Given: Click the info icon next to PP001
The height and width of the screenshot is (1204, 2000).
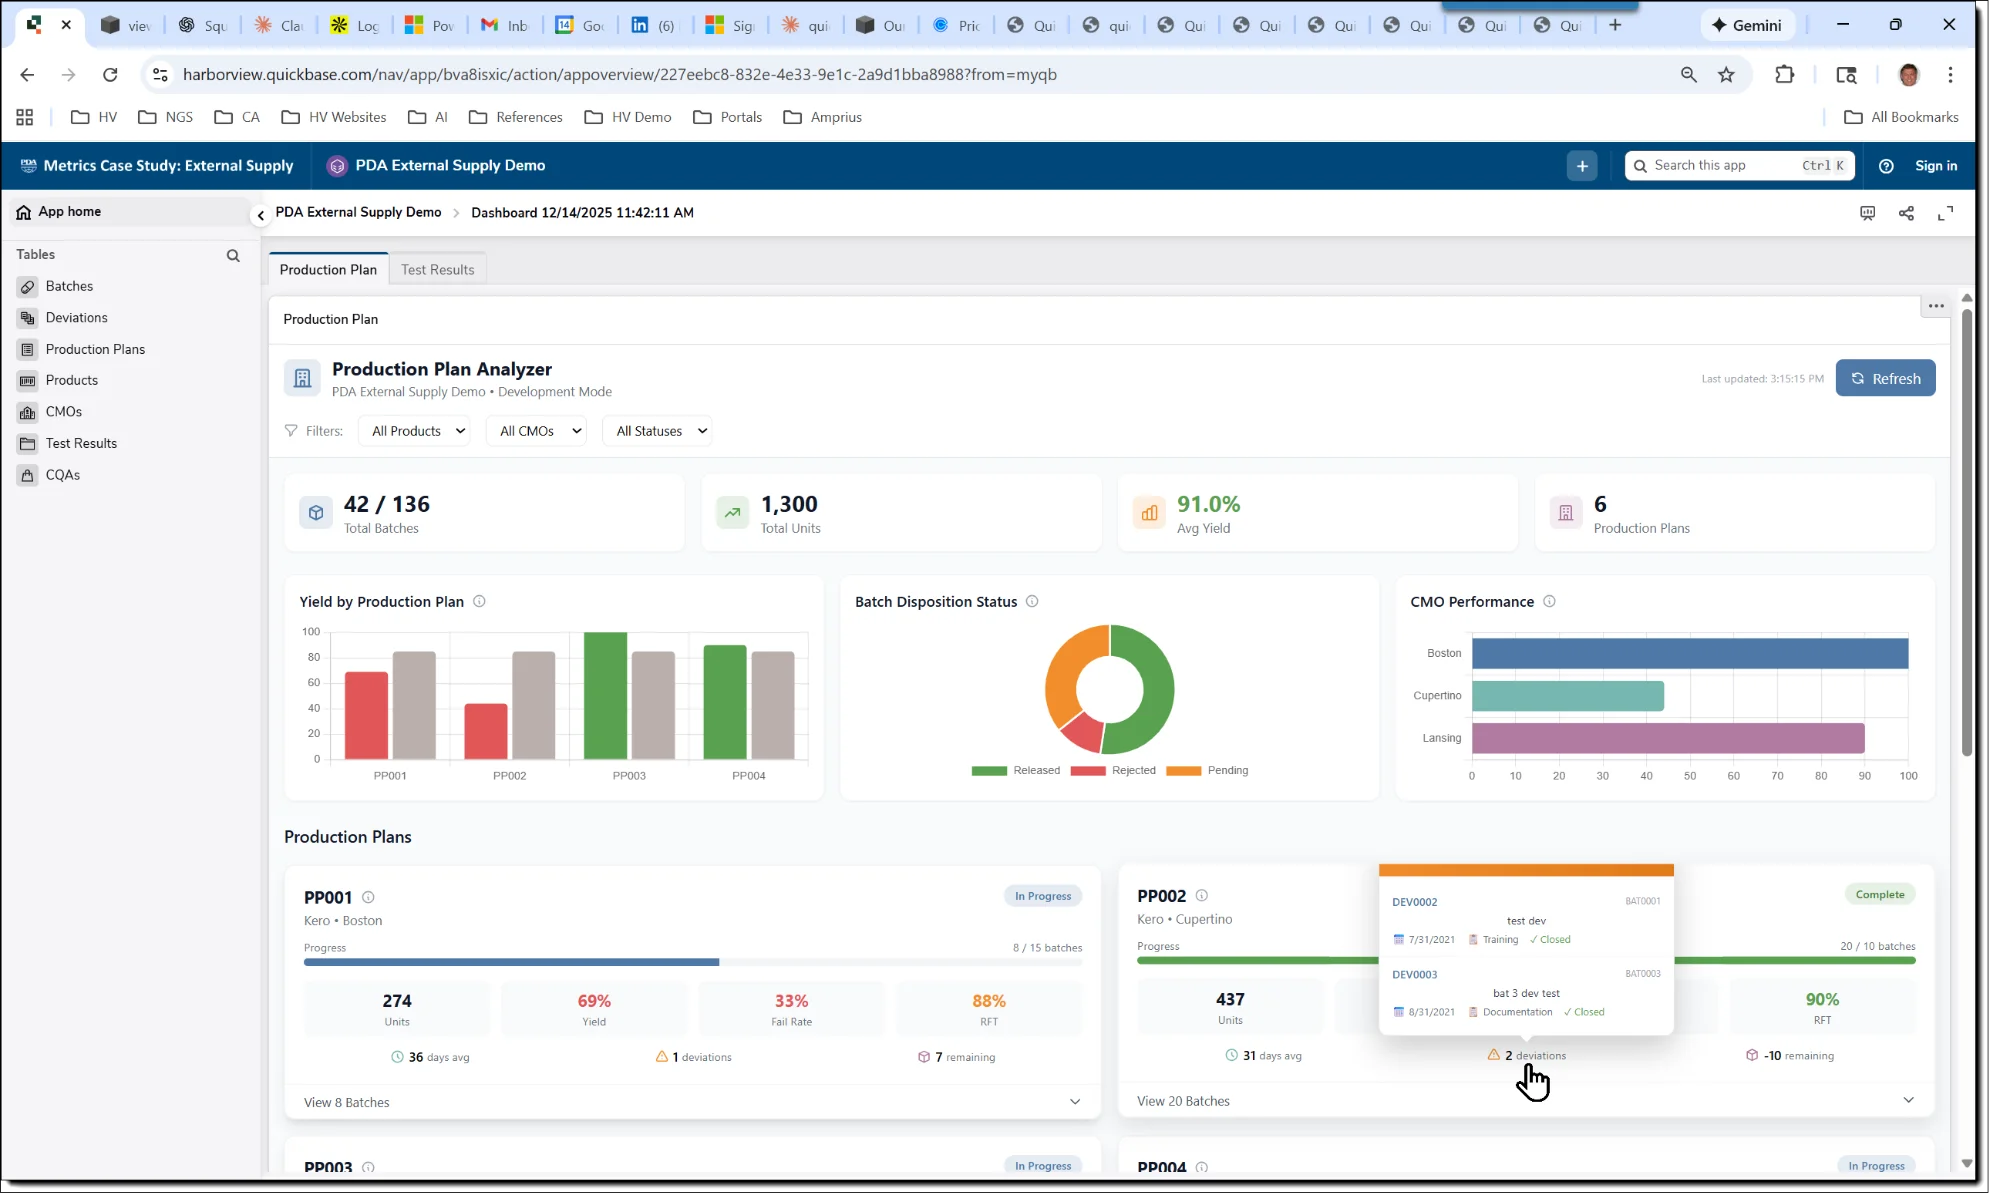Looking at the screenshot, I should pos(369,897).
